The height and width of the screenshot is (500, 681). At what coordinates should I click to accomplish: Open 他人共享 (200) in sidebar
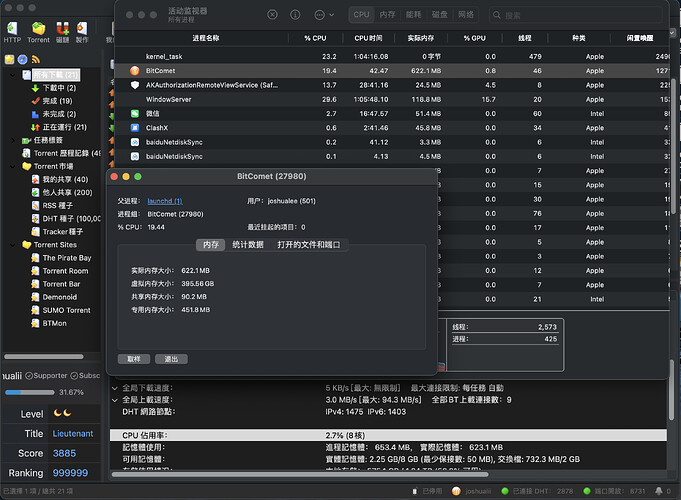[62, 192]
